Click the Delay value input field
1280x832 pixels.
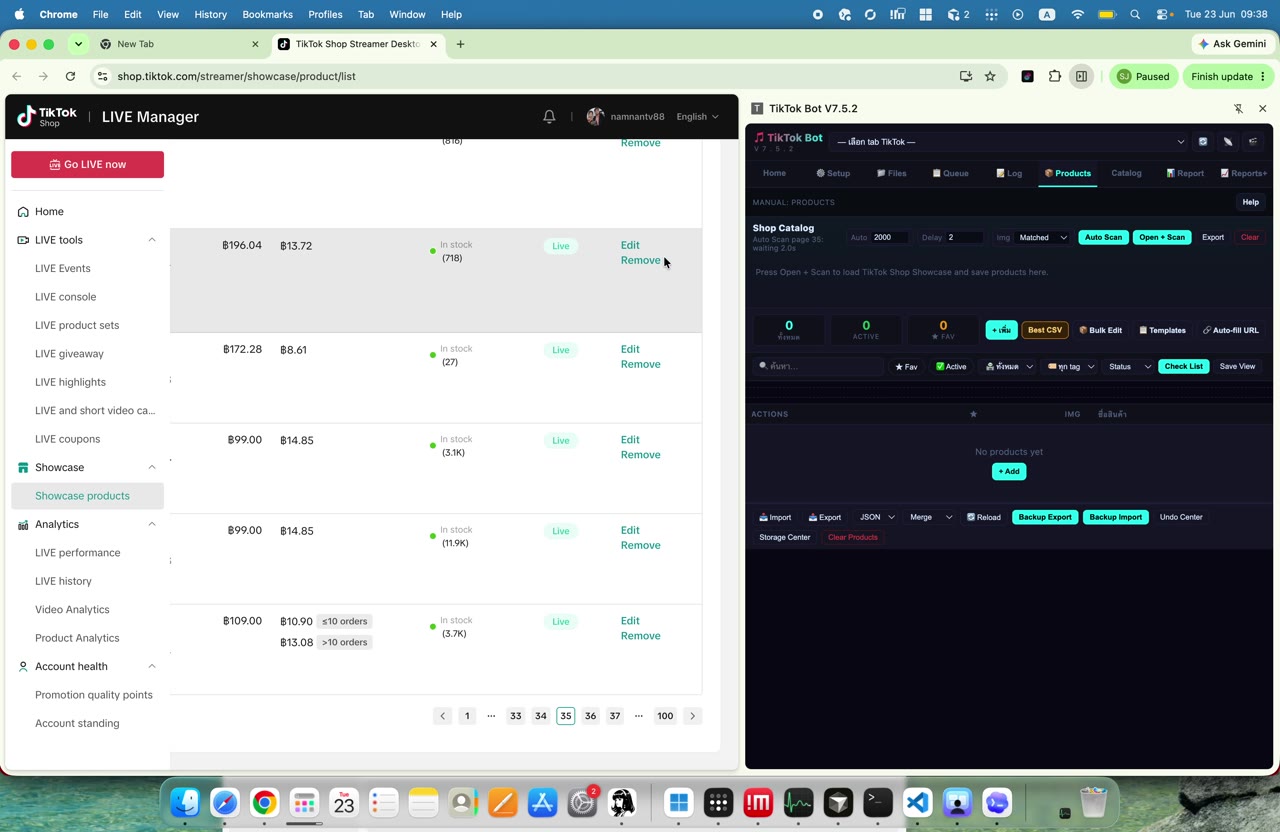965,237
